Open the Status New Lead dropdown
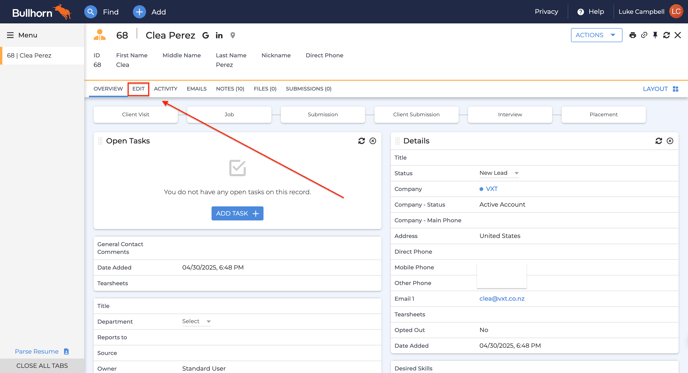 tap(499, 173)
